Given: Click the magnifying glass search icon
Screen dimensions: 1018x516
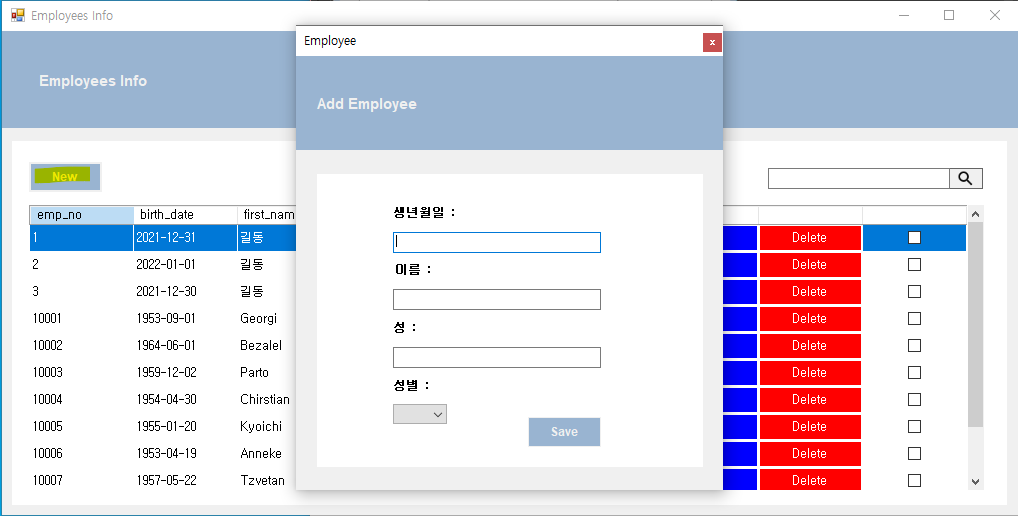Looking at the screenshot, I should 965,178.
